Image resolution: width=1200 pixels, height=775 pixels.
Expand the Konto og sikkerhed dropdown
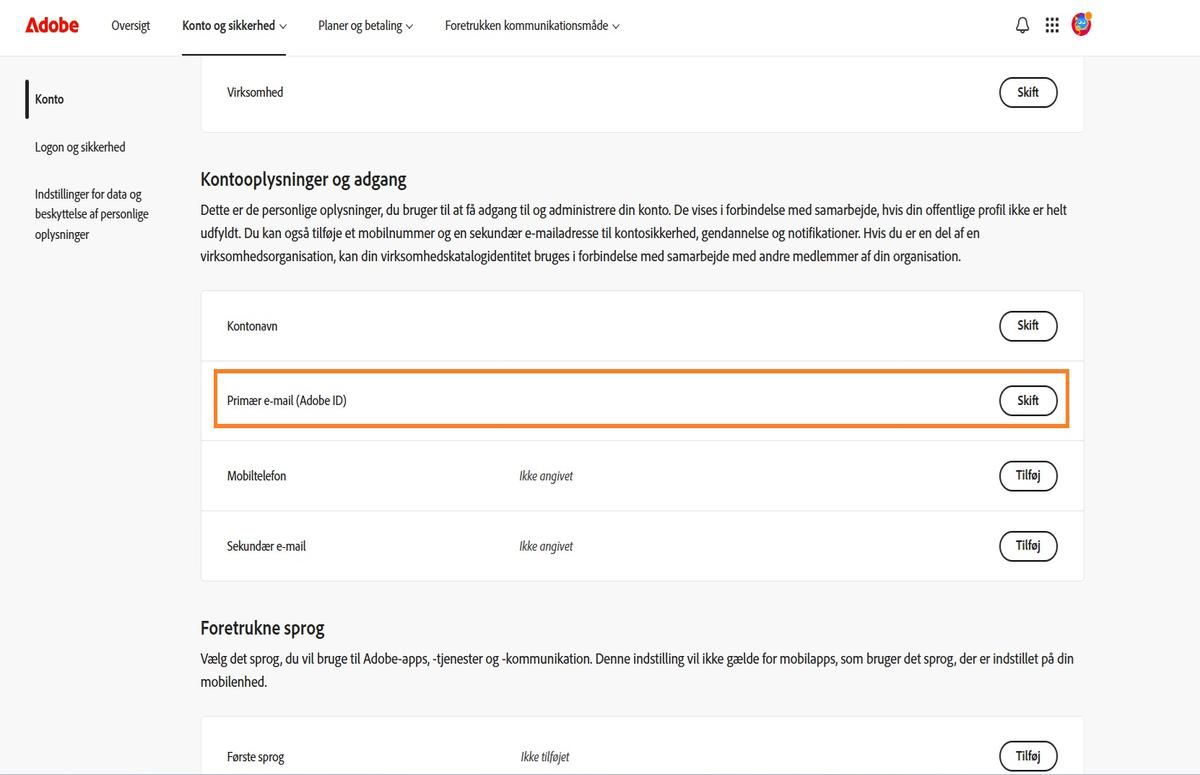pos(234,25)
